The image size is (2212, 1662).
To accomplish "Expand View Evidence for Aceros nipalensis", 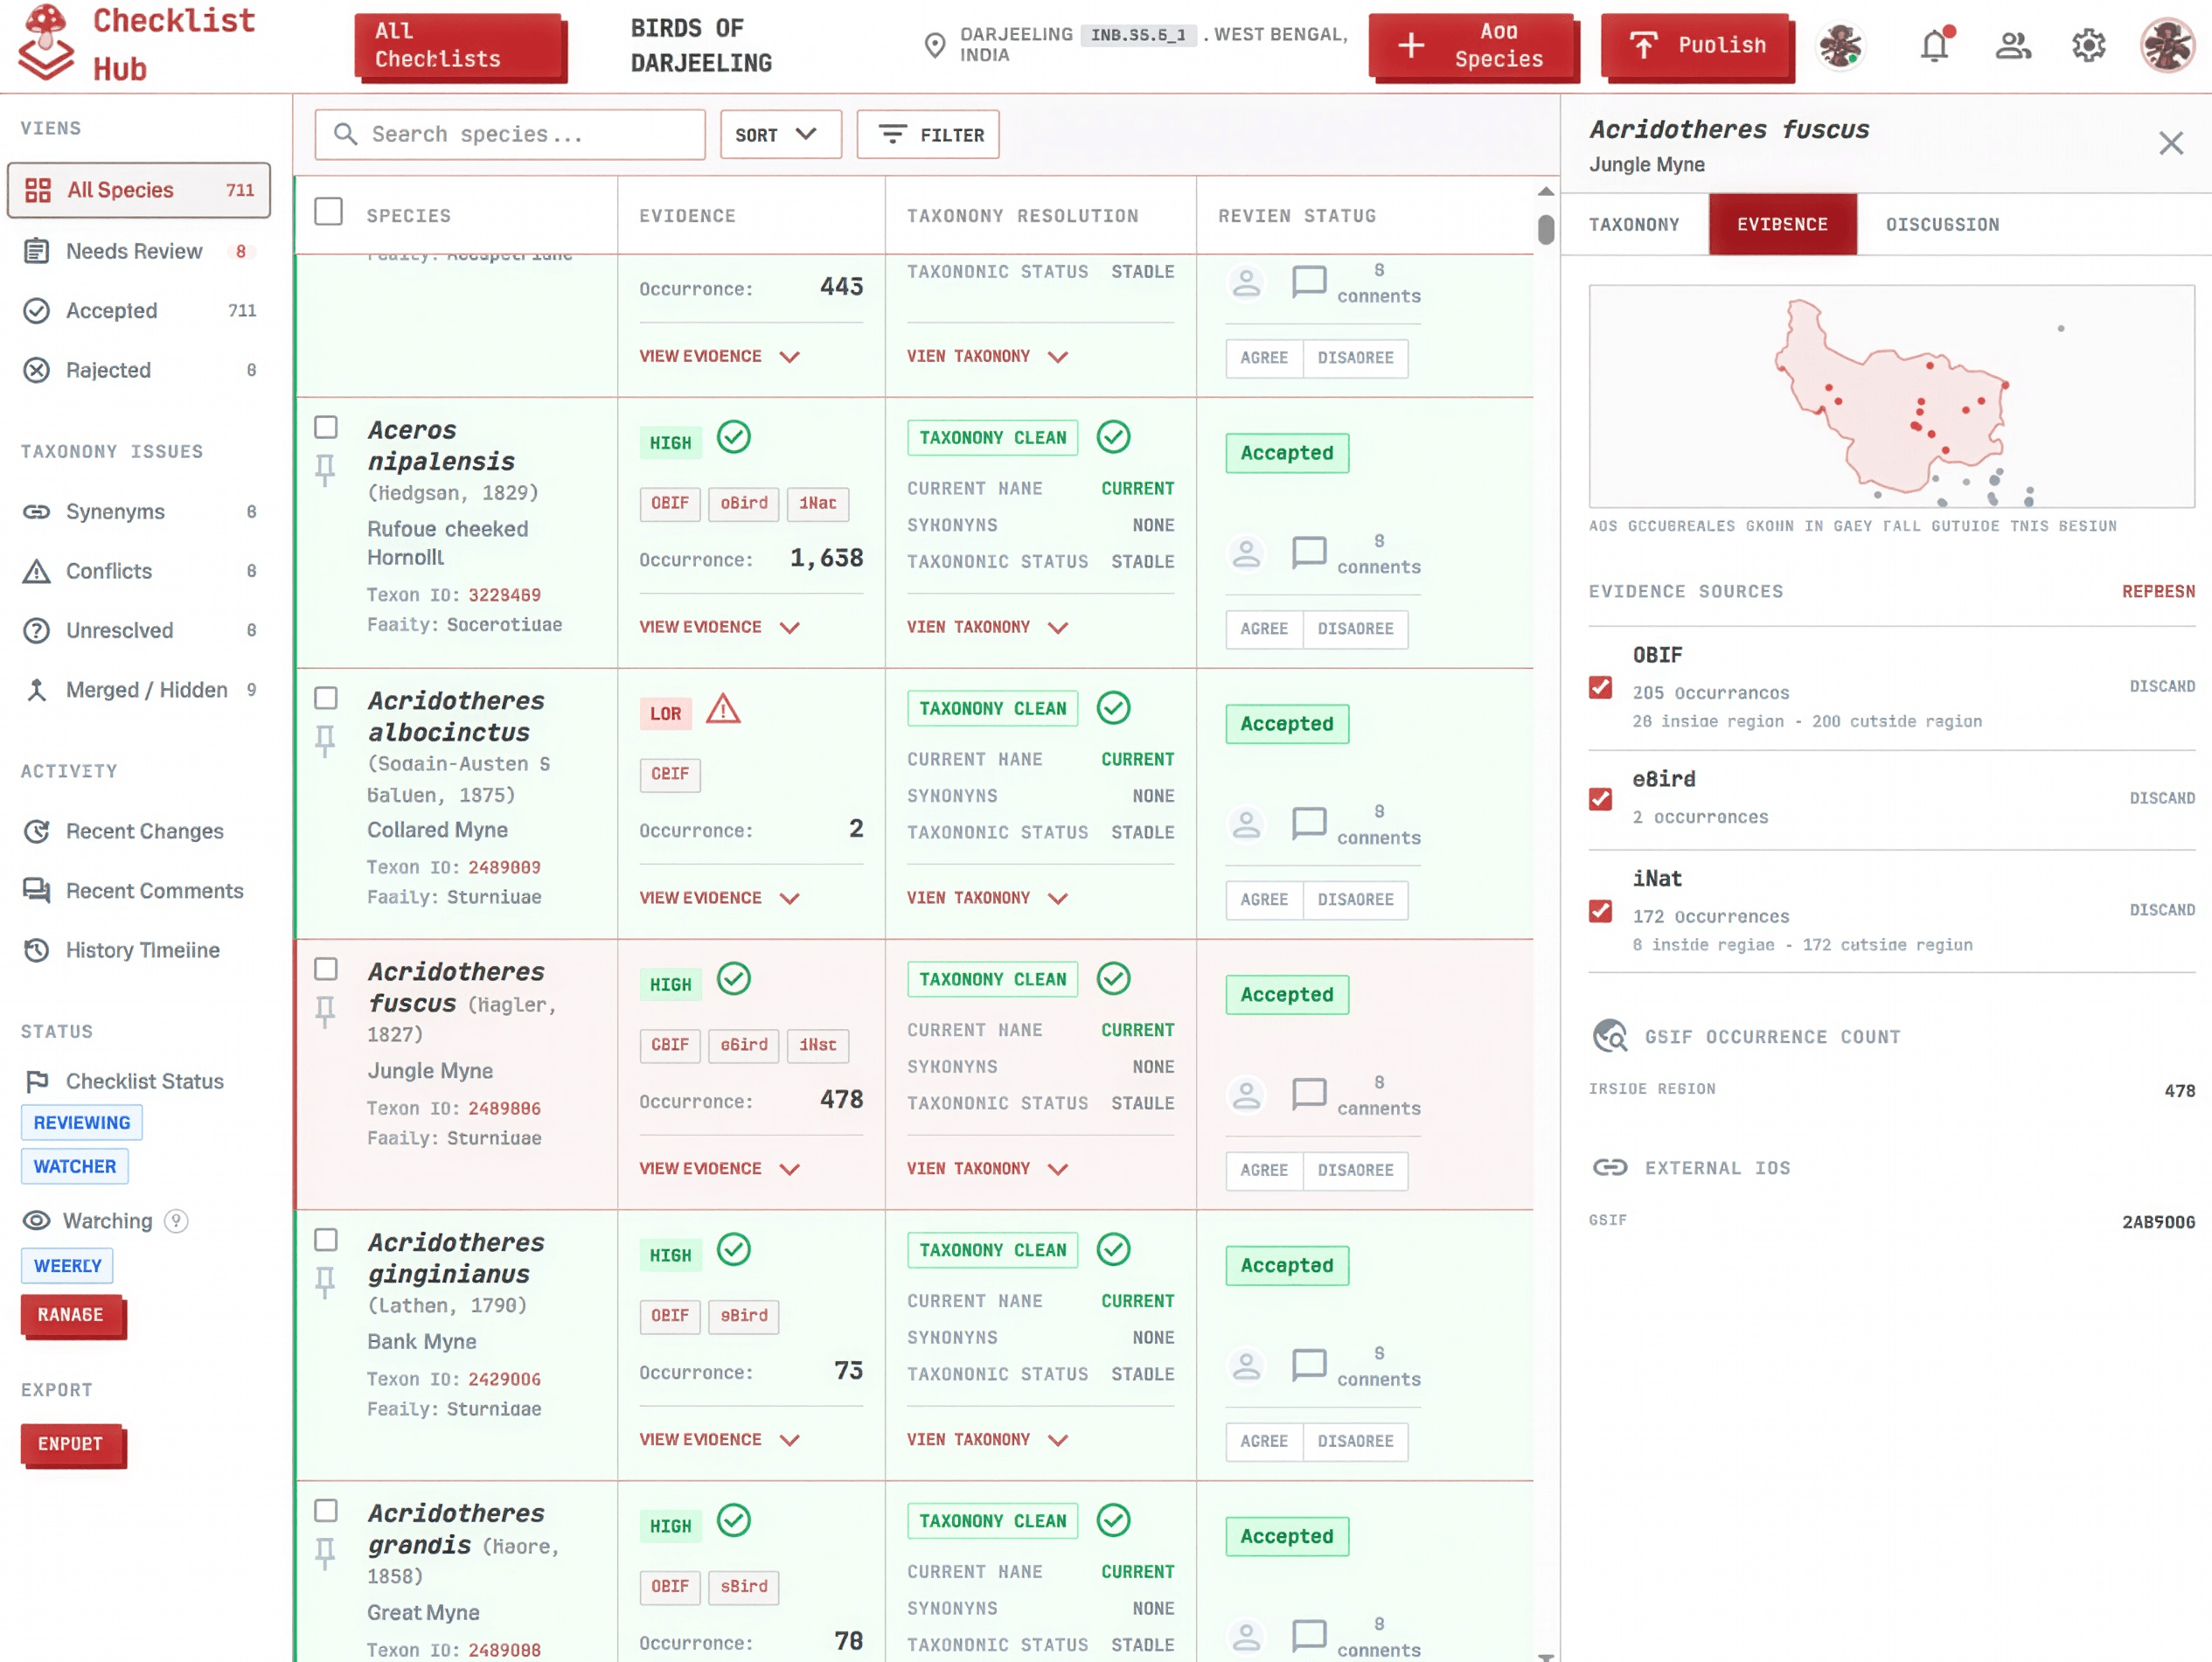I will click(720, 628).
